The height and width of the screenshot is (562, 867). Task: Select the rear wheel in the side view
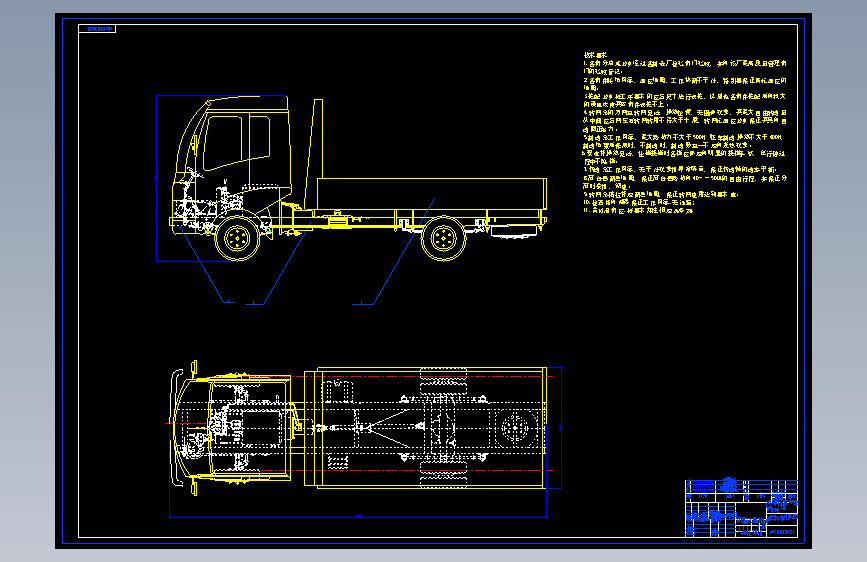pyautogui.click(x=443, y=238)
